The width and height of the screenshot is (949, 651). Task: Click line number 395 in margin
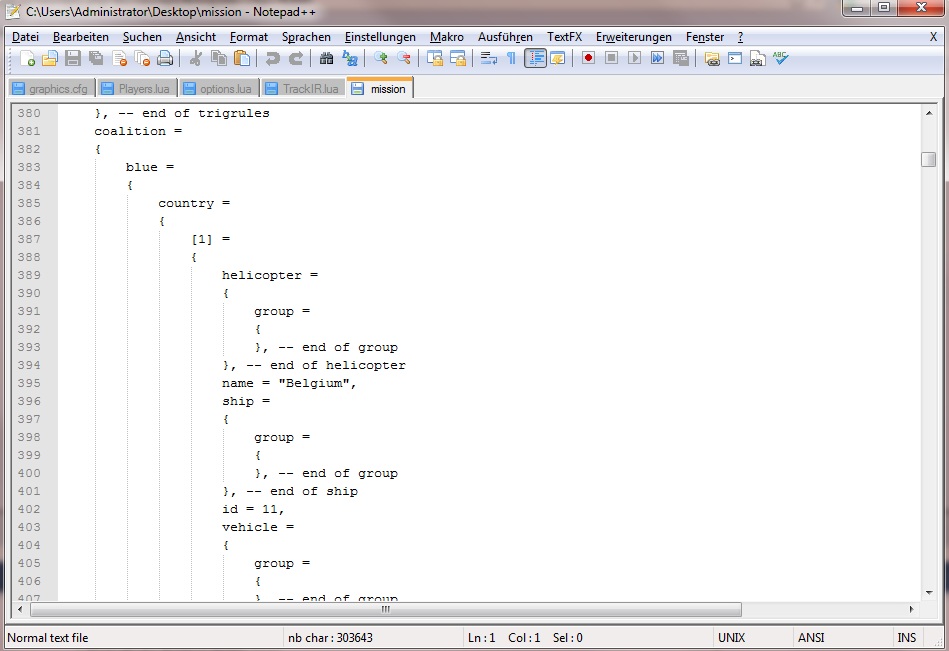[29, 383]
